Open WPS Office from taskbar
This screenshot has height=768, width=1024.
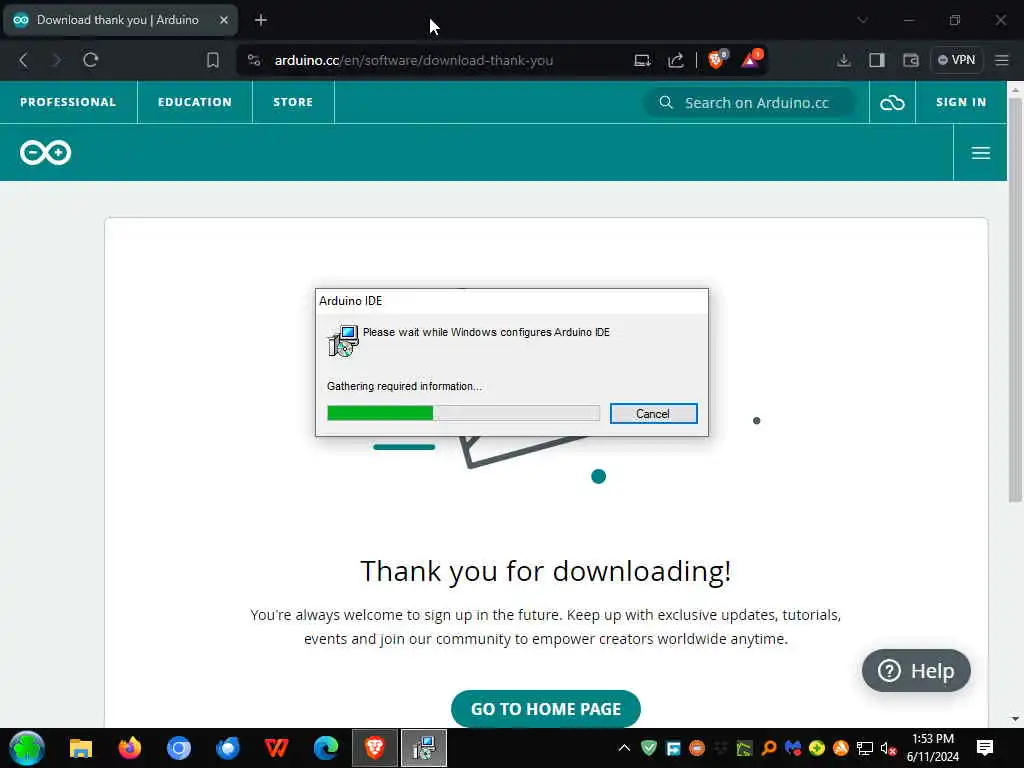(277, 748)
